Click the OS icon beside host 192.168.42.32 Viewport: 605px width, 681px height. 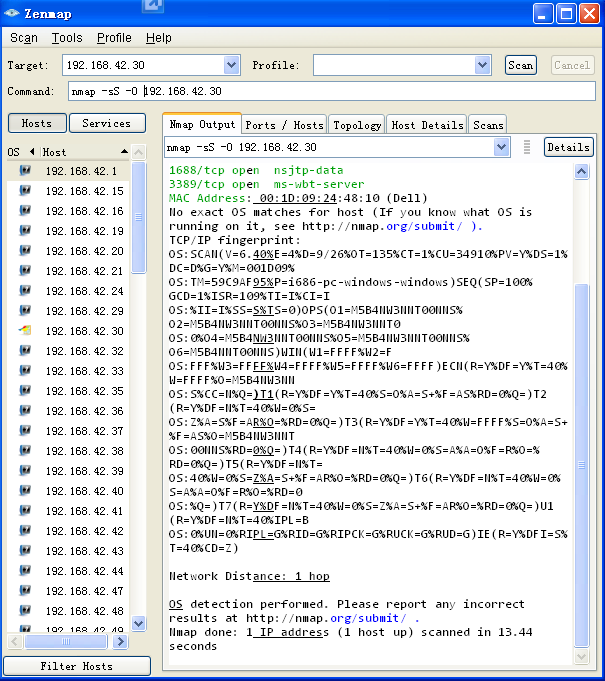pos(25,350)
